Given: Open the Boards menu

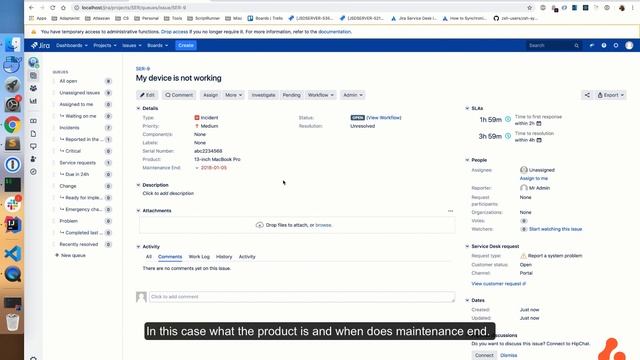Looking at the screenshot, I should tap(158, 45).
